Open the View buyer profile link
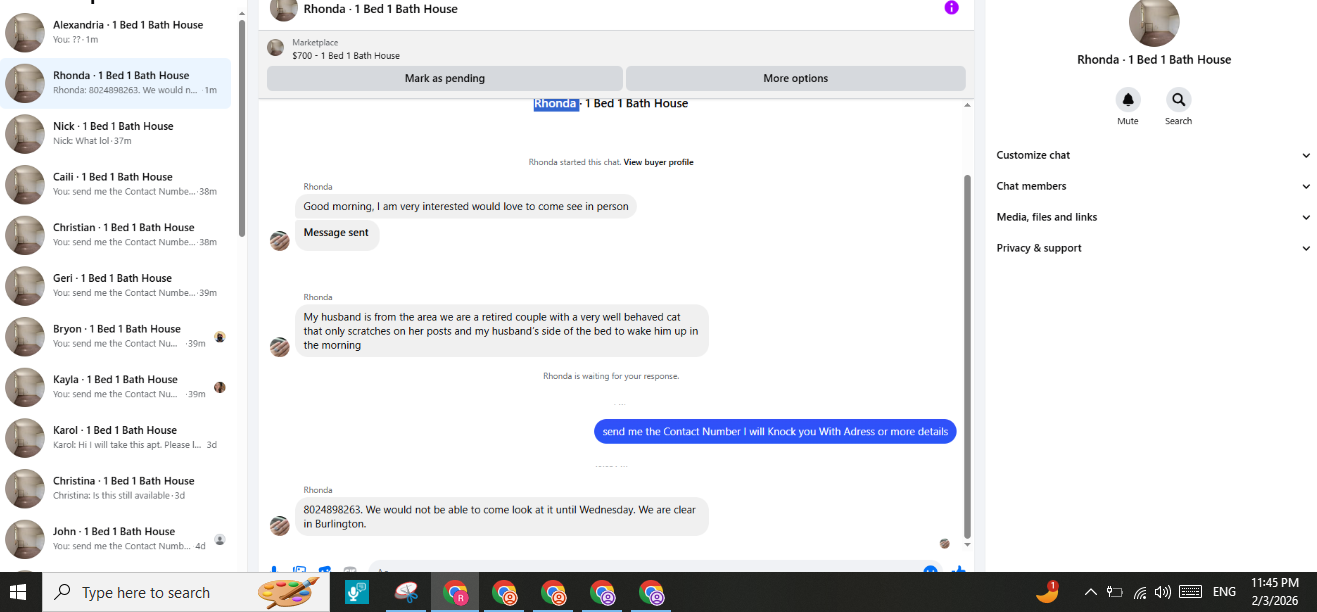This screenshot has width=1317, height=612. (658, 162)
